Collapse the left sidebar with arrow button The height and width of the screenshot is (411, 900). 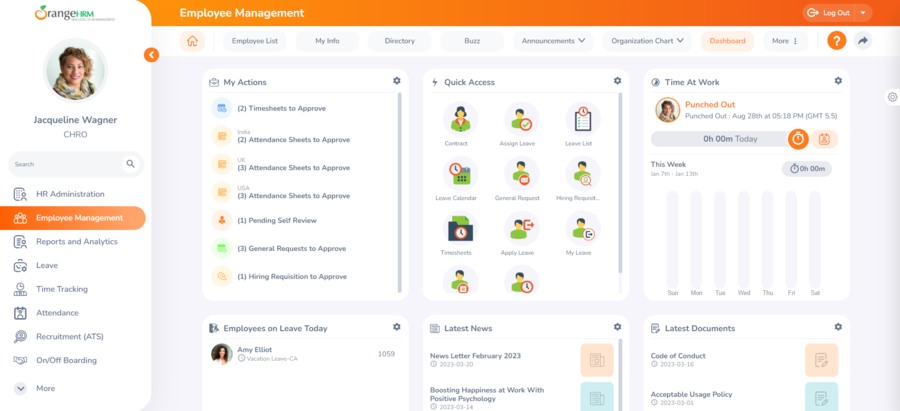151,55
